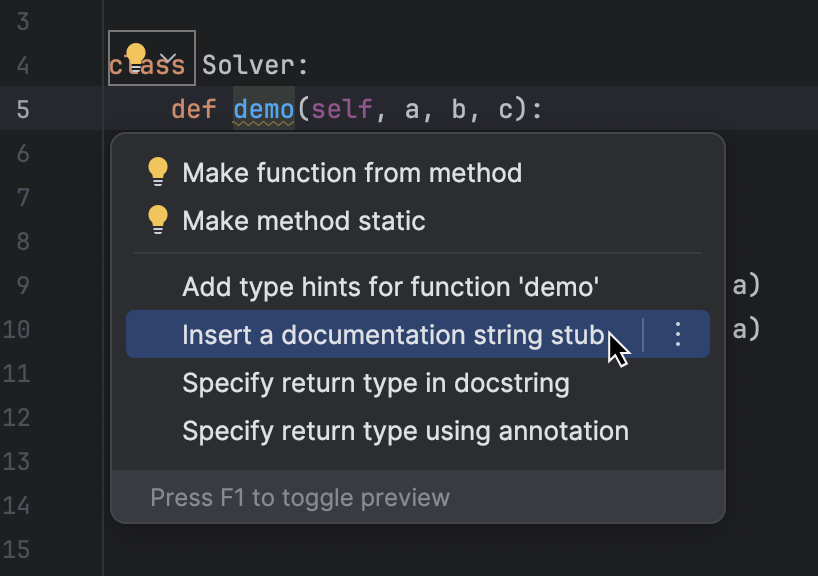Viewport: 818px width, 576px height.
Task: Choose 'Specify return type in docstring'
Action: pos(375,383)
